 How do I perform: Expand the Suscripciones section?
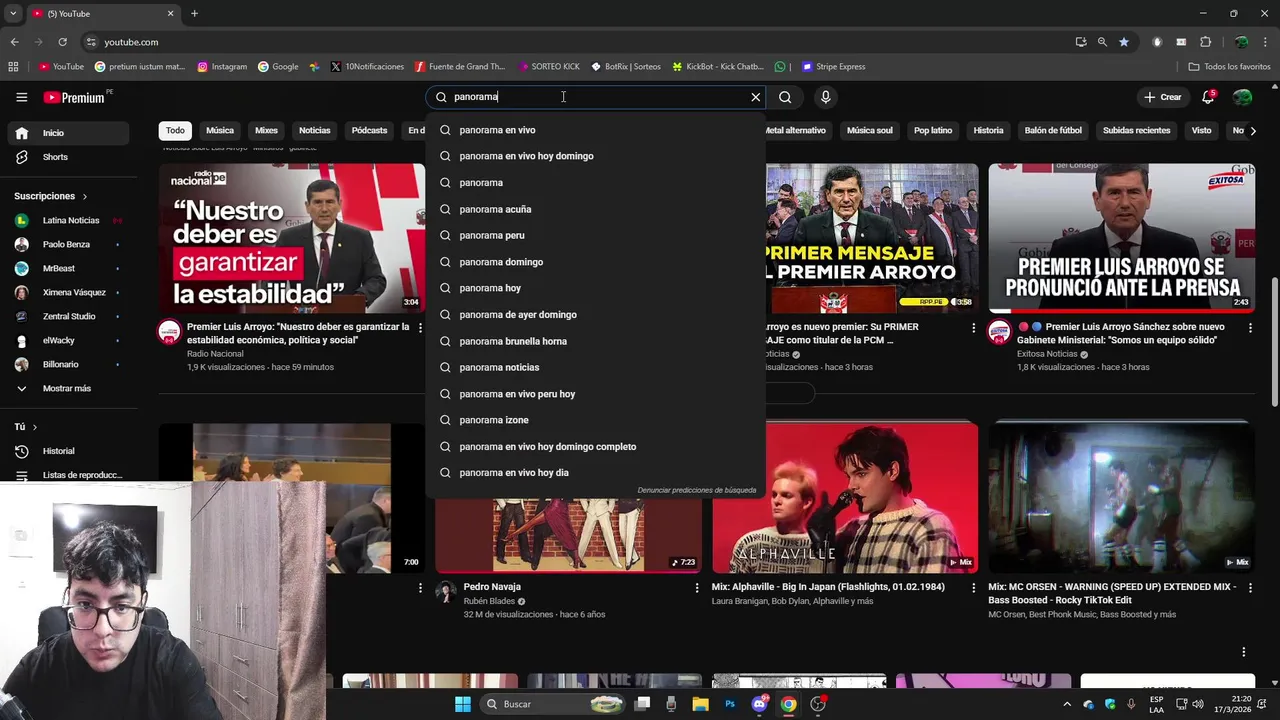[51, 196]
